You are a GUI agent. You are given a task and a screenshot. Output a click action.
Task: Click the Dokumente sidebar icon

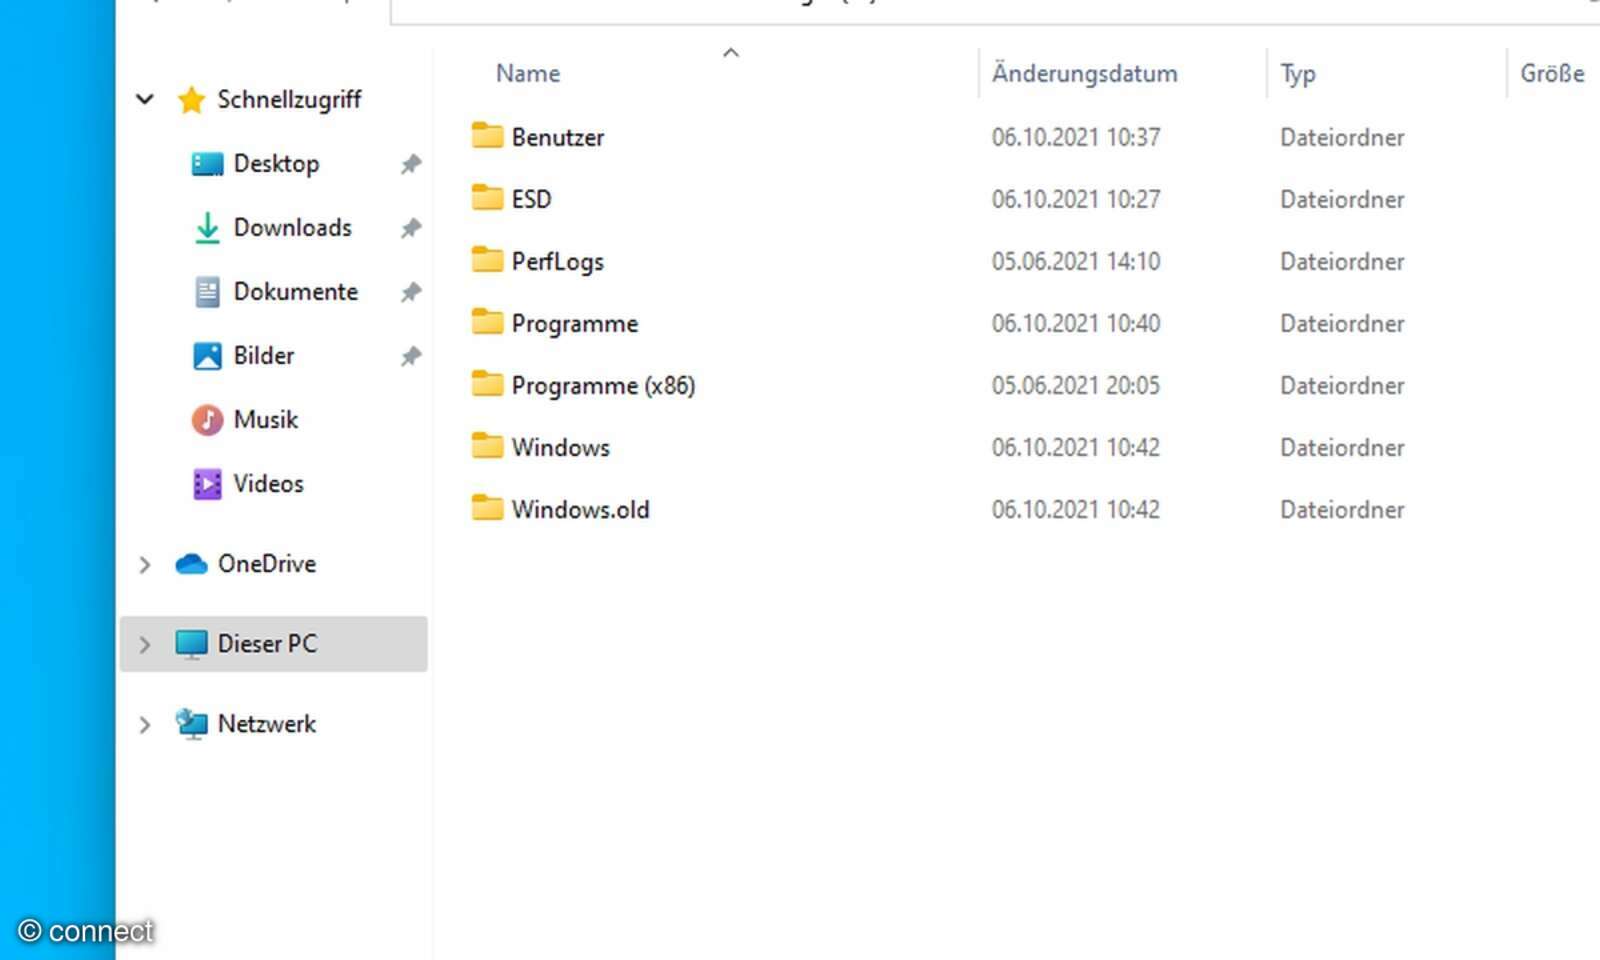pyautogui.click(x=206, y=291)
